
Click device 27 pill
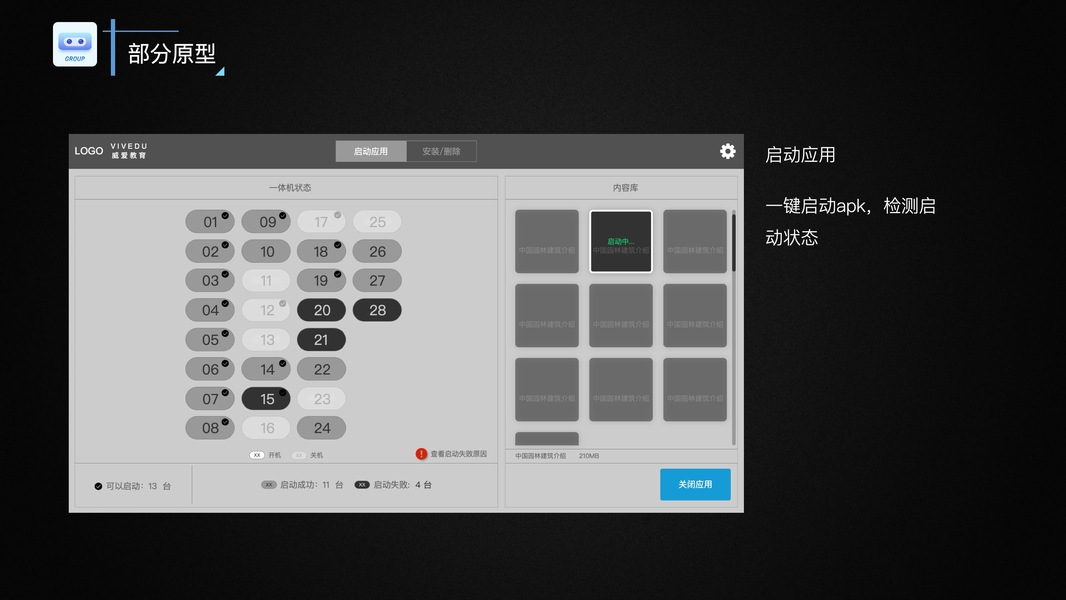coord(377,281)
